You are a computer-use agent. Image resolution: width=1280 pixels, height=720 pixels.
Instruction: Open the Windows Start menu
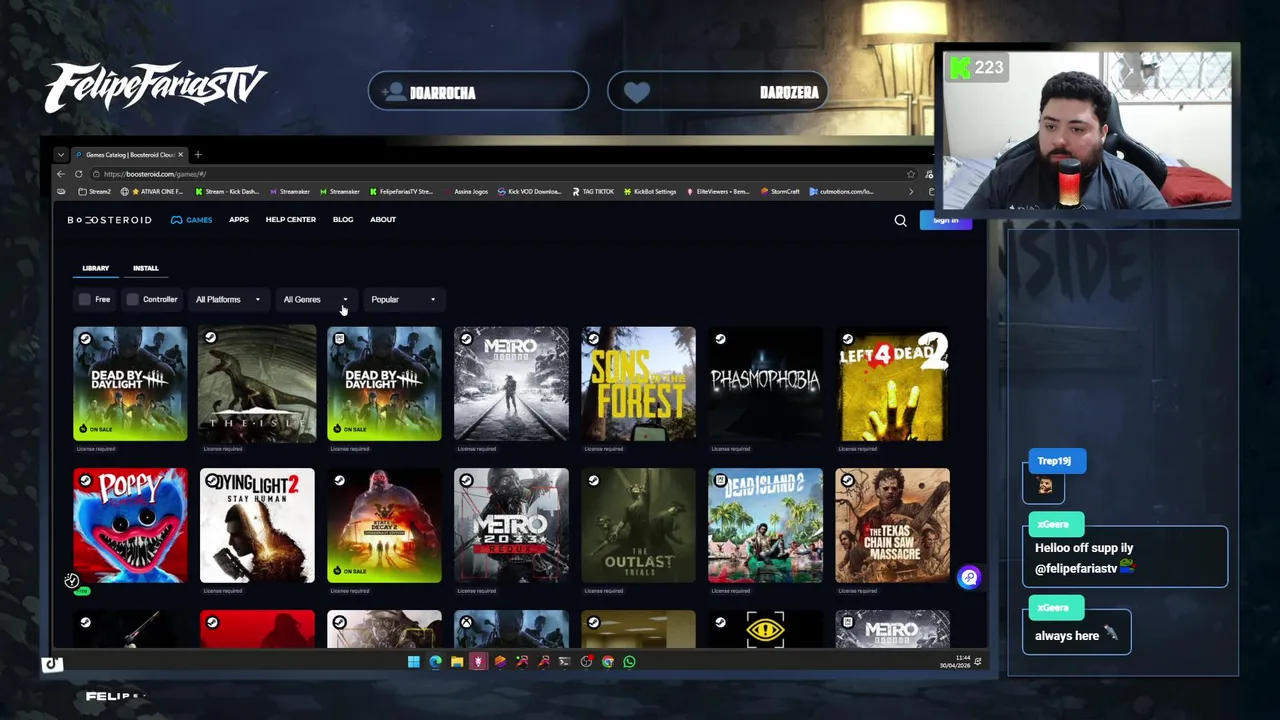click(413, 661)
